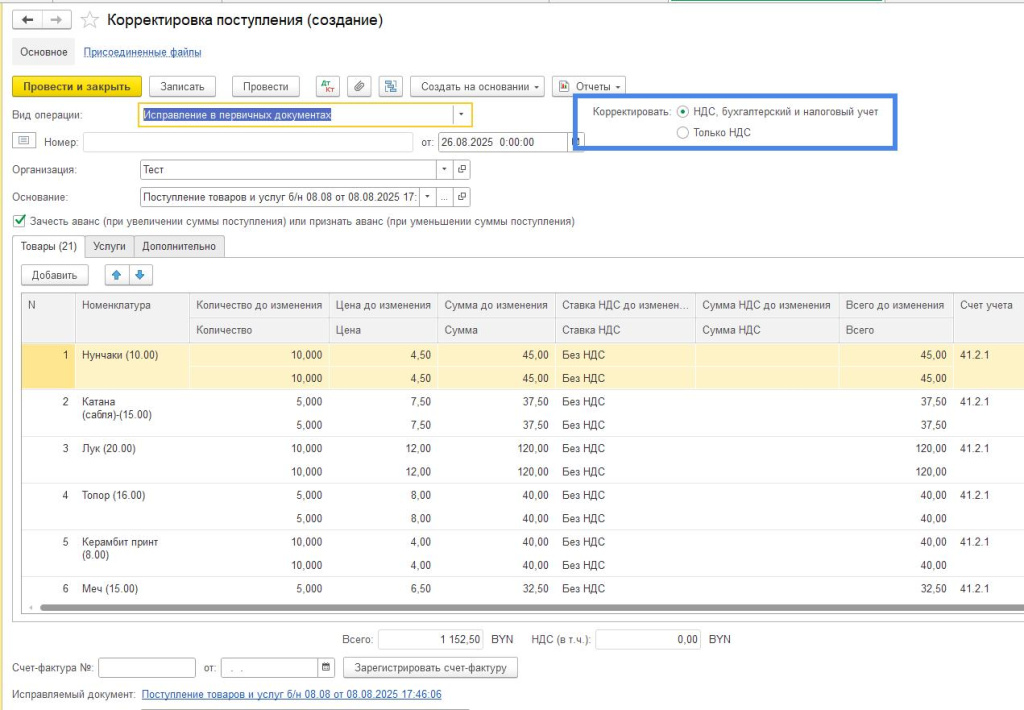Click the Записать button
The image size is (1024, 710).
pos(183,86)
